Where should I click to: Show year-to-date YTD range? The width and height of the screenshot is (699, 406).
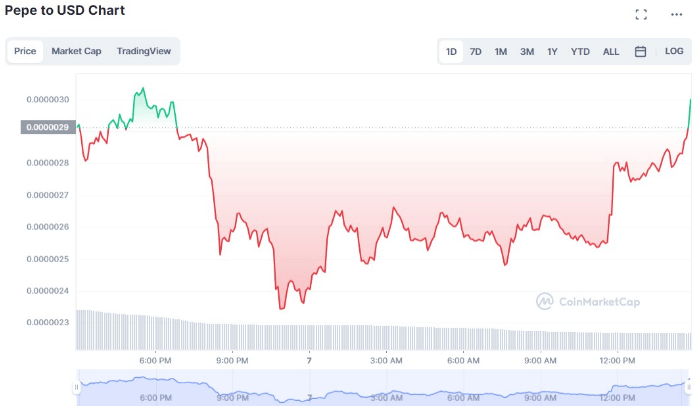click(x=580, y=52)
